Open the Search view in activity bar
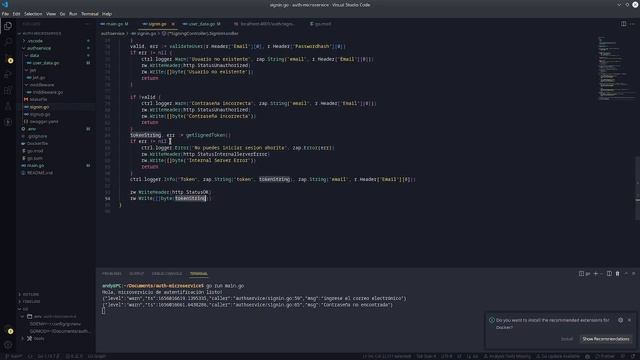The height and width of the screenshot is (360, 640). click(x=8, y=42)
